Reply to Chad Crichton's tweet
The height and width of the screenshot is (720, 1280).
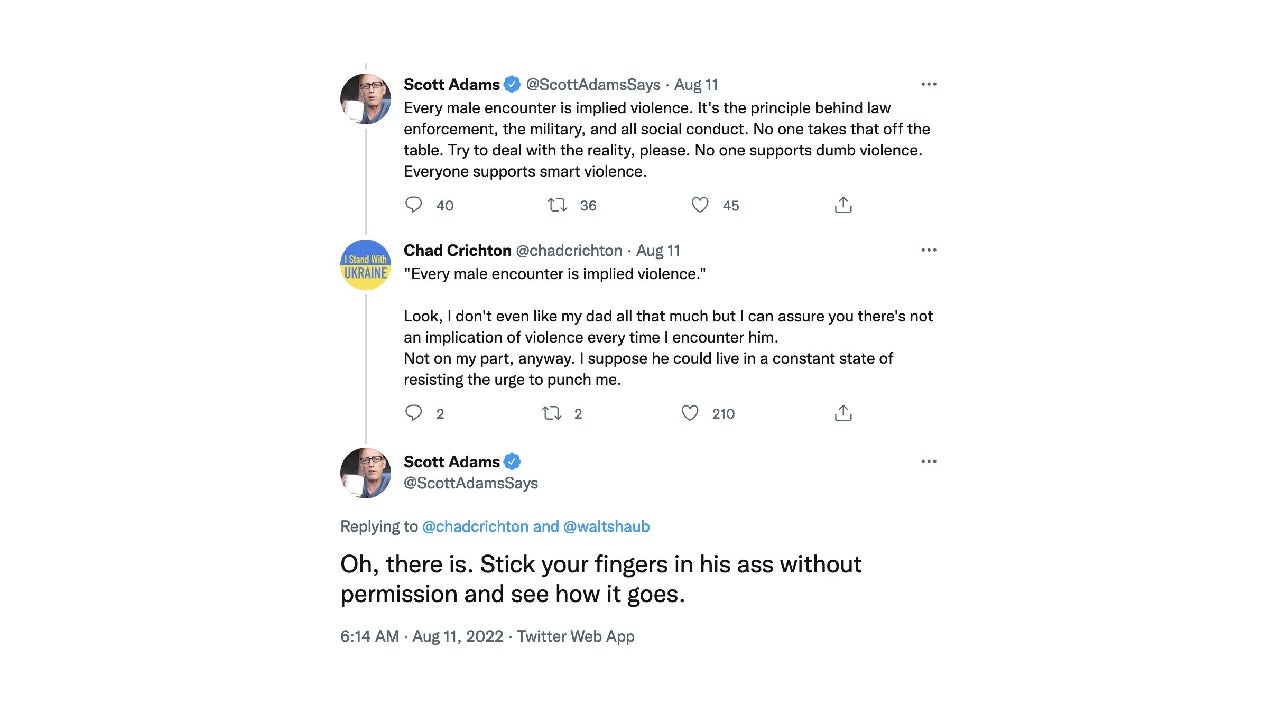(x=414, y=413)
